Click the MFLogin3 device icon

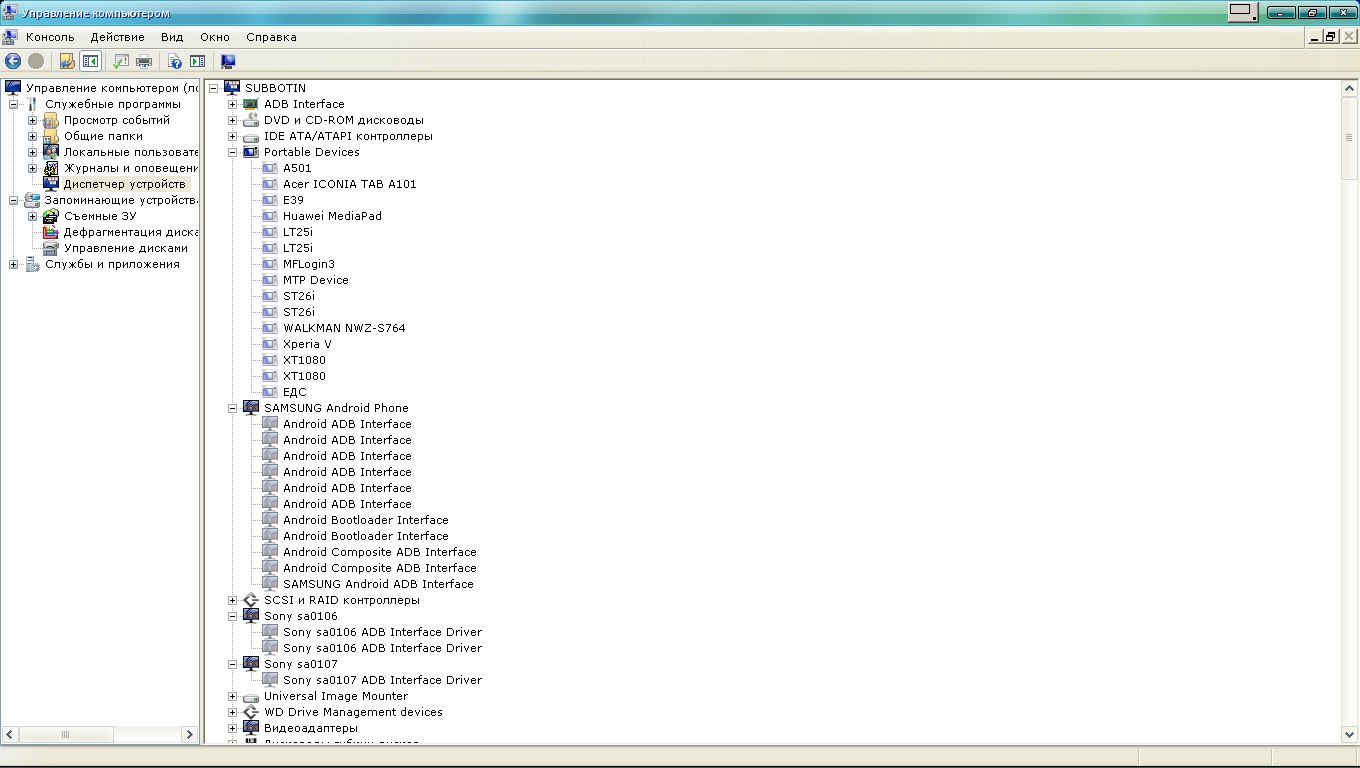pos(270,264)
